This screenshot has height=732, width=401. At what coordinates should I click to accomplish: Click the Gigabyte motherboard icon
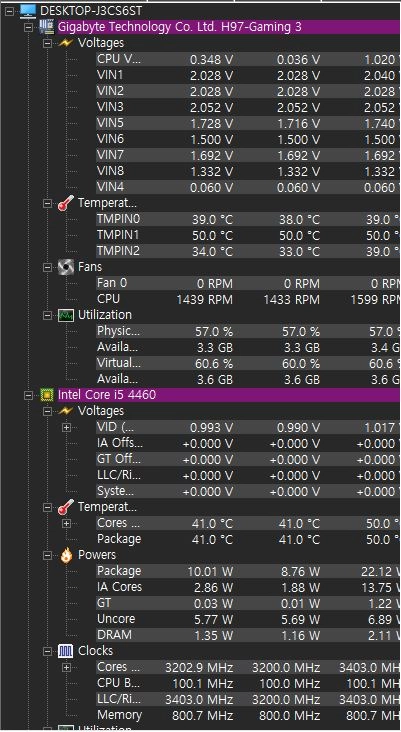pyautogui.click(x=46, y=27)
